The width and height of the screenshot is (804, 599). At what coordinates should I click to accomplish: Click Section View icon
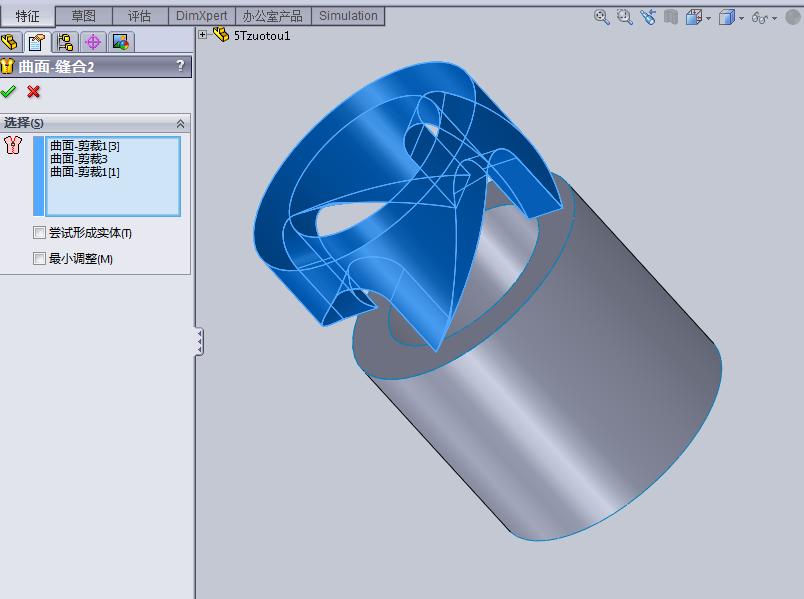coord(671,17)
